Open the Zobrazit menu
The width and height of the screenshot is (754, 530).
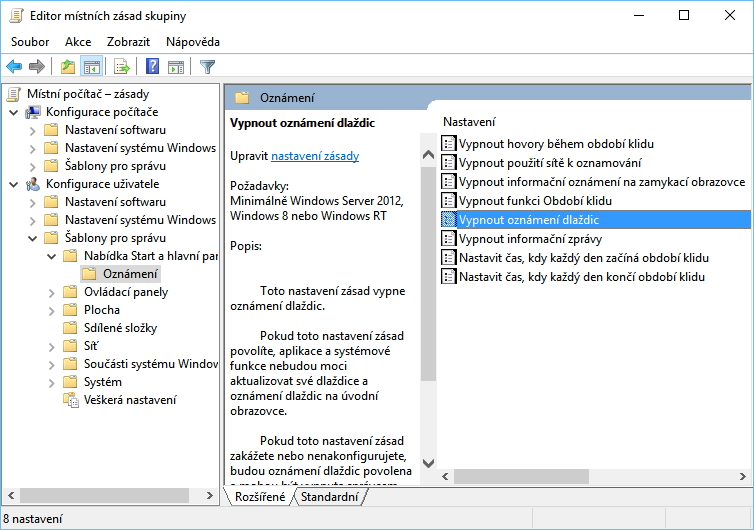[128, 42]
